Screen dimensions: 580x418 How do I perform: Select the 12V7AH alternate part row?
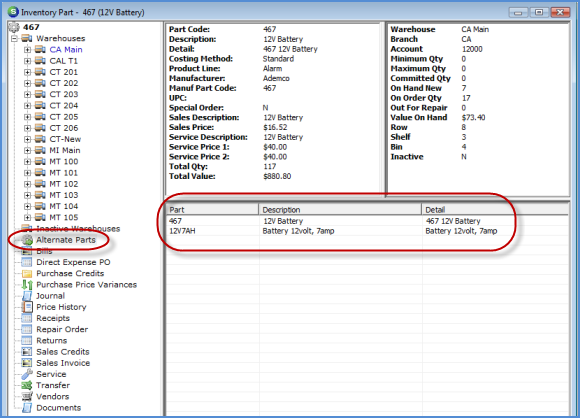tap(367, 231)
